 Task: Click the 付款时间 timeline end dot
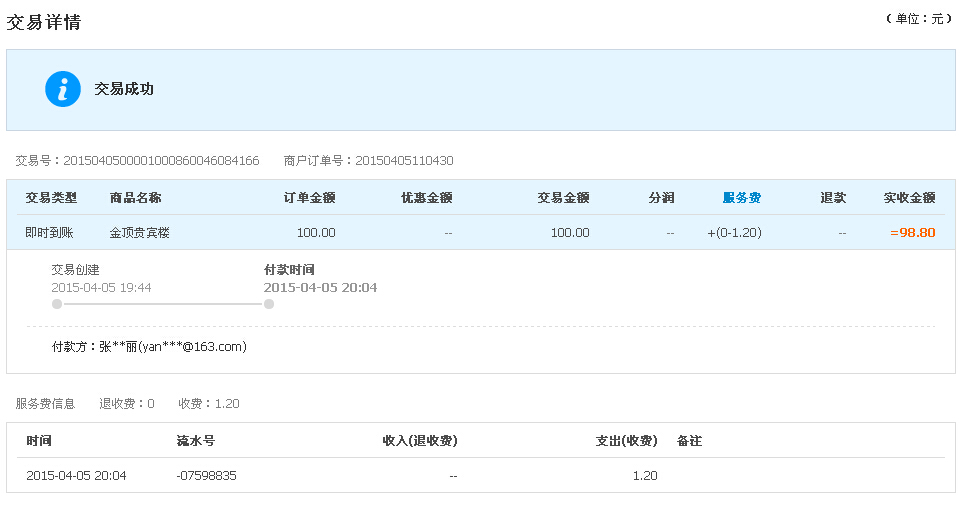click(269, 304)
